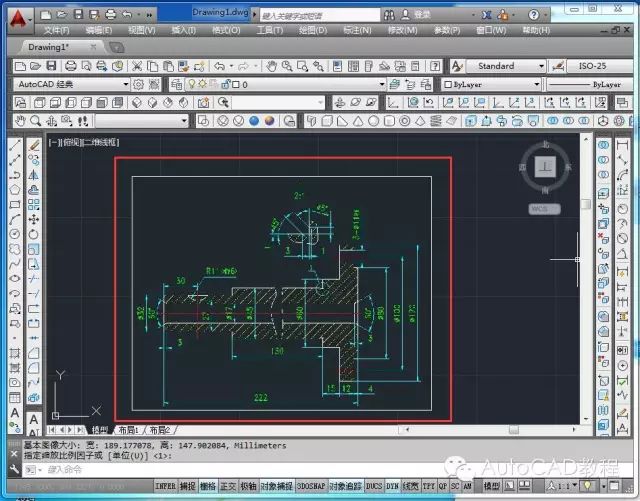
Task: Toggle INFER constraints in status bar
Action: [165, 486]
